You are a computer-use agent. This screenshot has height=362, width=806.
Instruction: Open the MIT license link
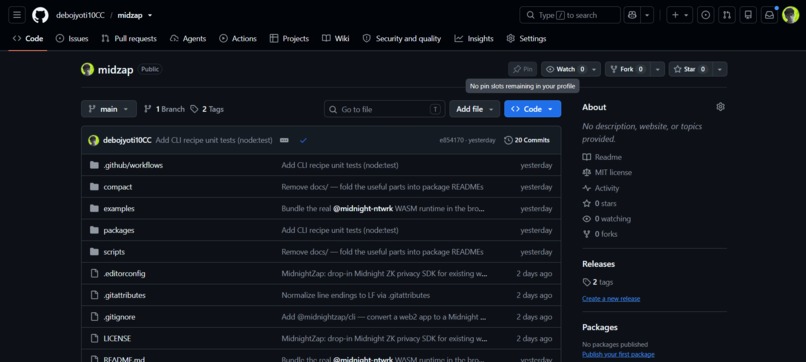607,172
